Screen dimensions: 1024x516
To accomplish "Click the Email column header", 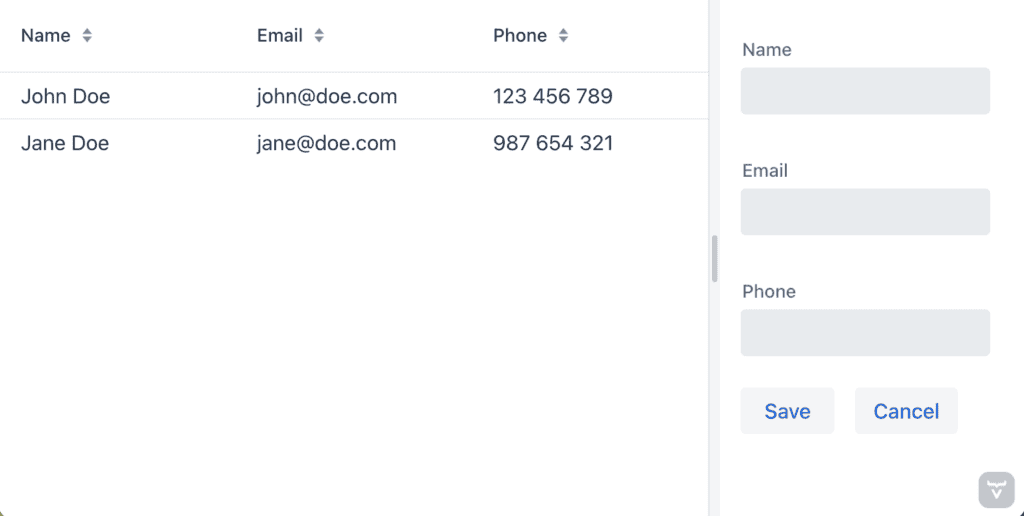I will tap(280, 36).
